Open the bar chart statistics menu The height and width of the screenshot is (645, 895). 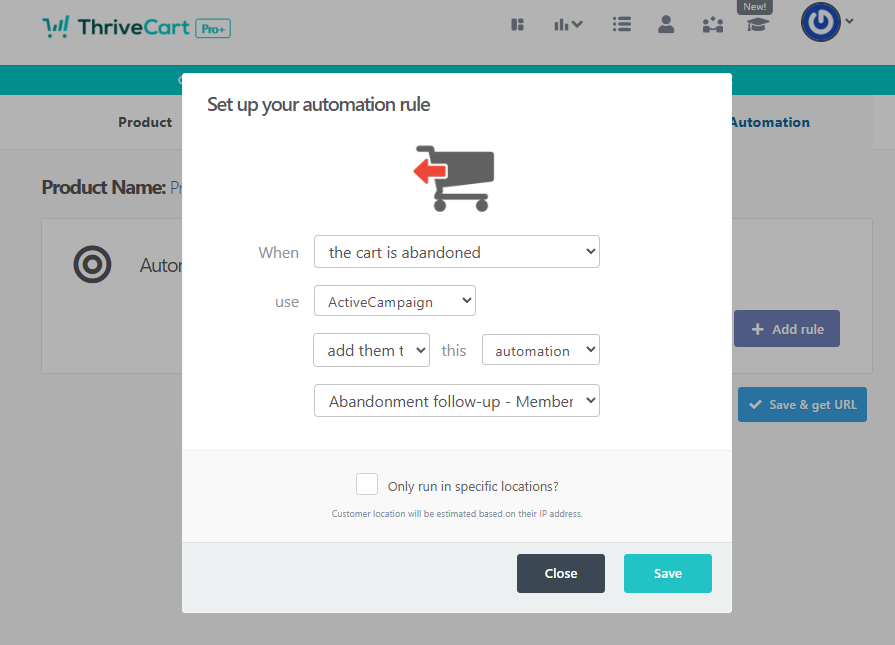click(568, 25)
